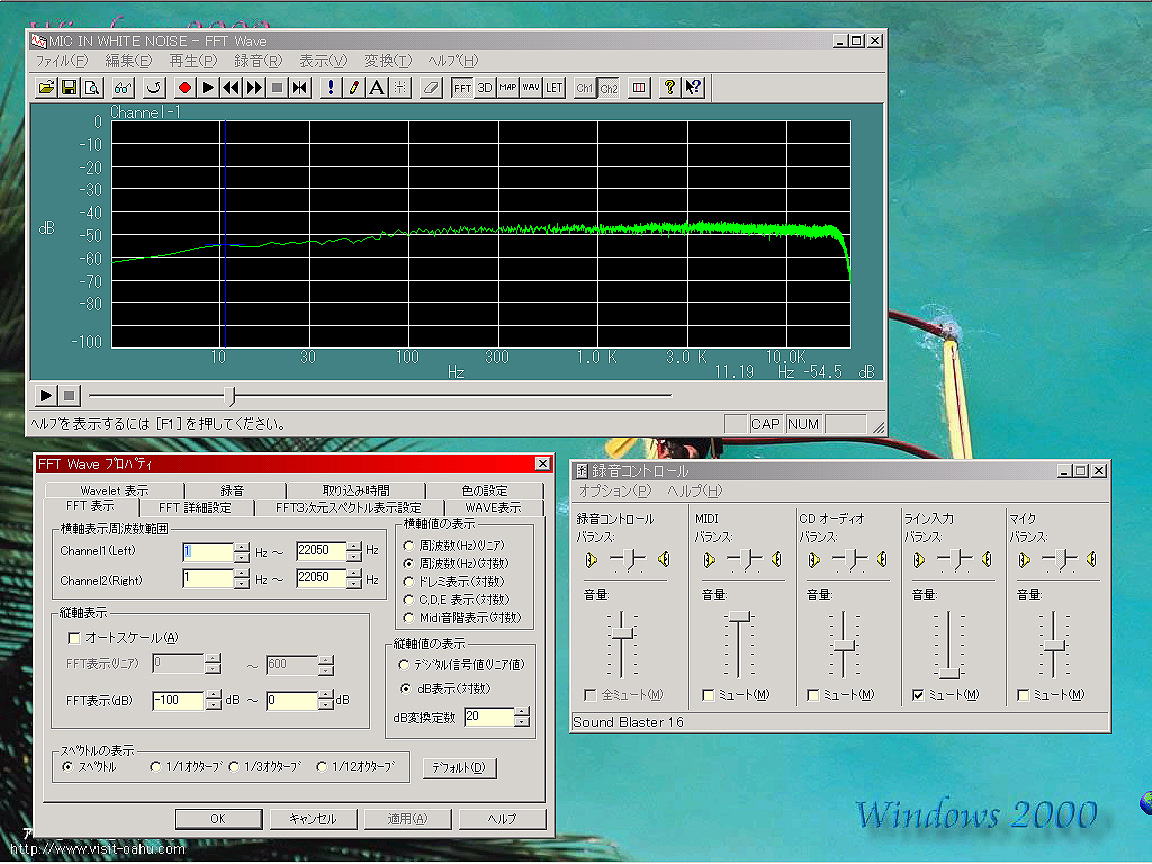This screenshot has width=1152, height=864.
Task: Mute the マイク channel checkbox
Action: tap(1023, 695)
